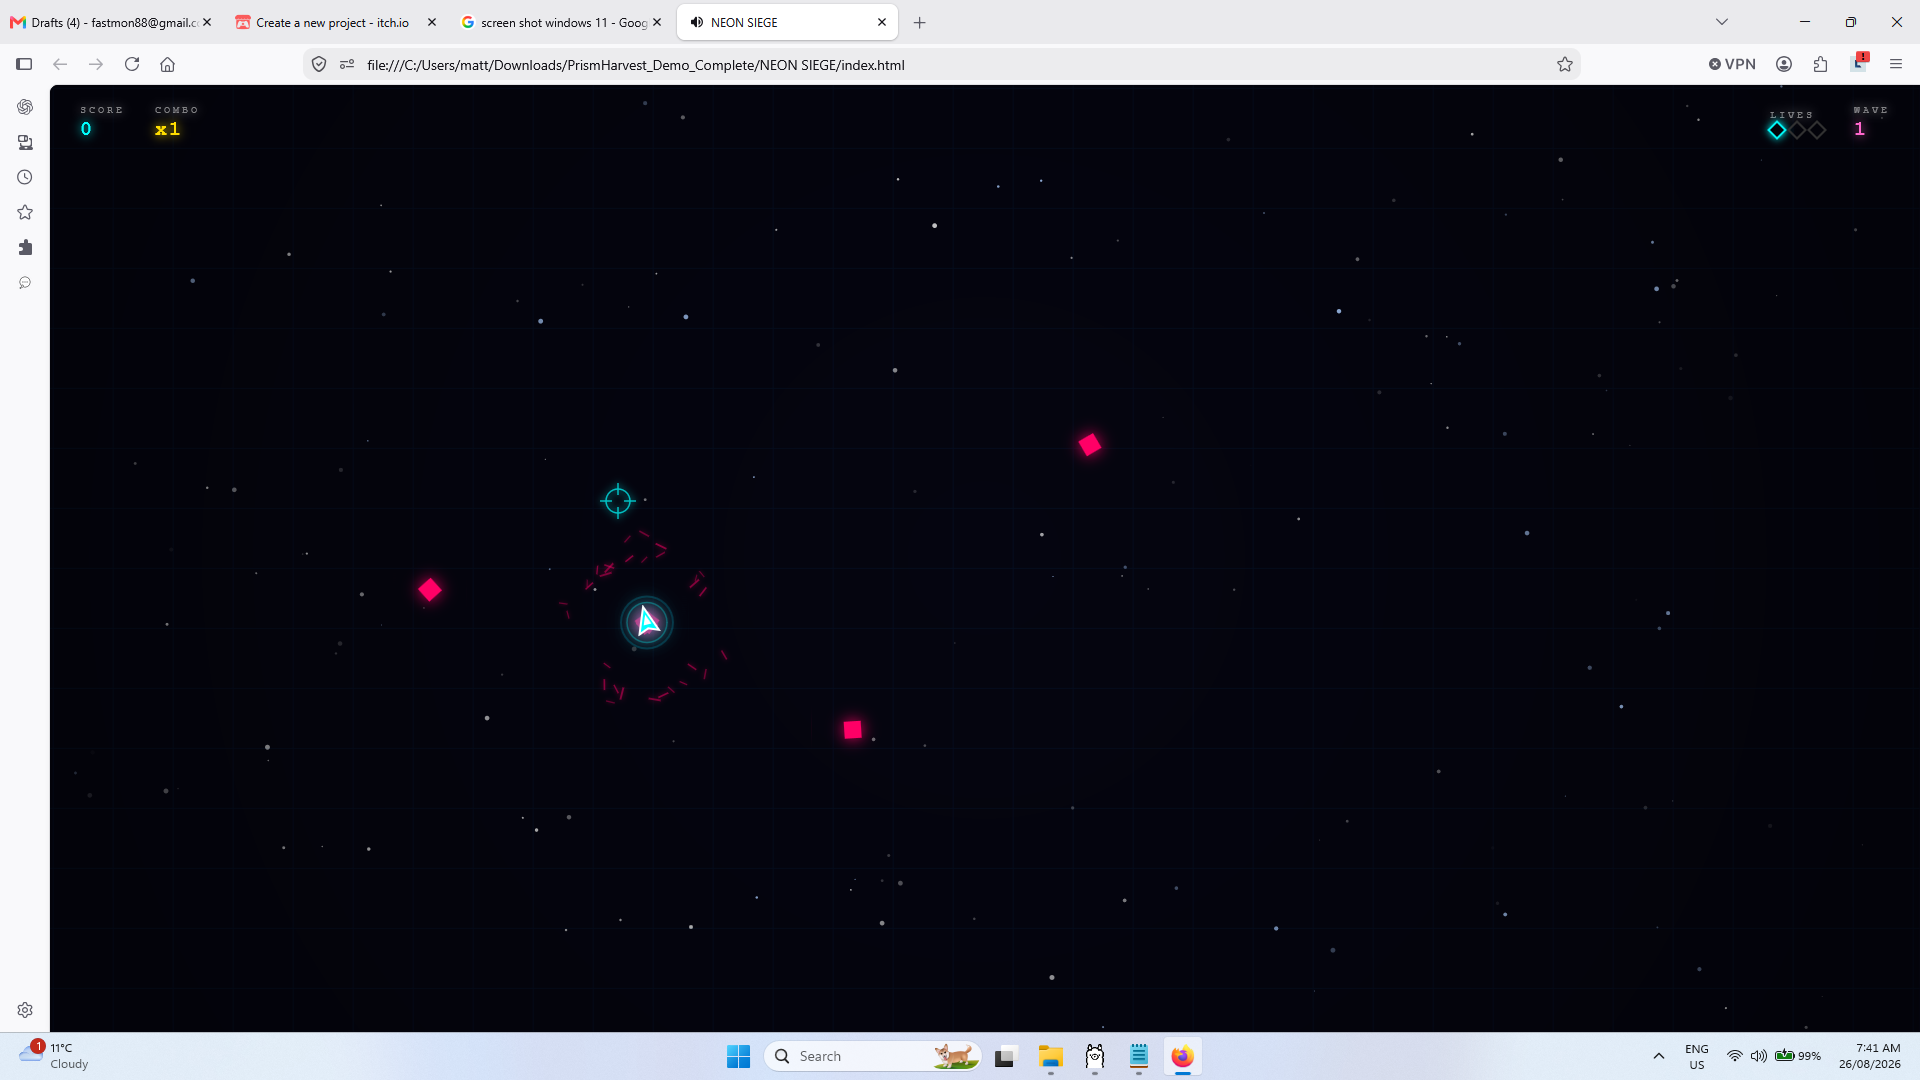The height and width of the screenshot is (1080, 1920).
Task: Bookmark this page with the star icon
Action: tap(1565, 64)
